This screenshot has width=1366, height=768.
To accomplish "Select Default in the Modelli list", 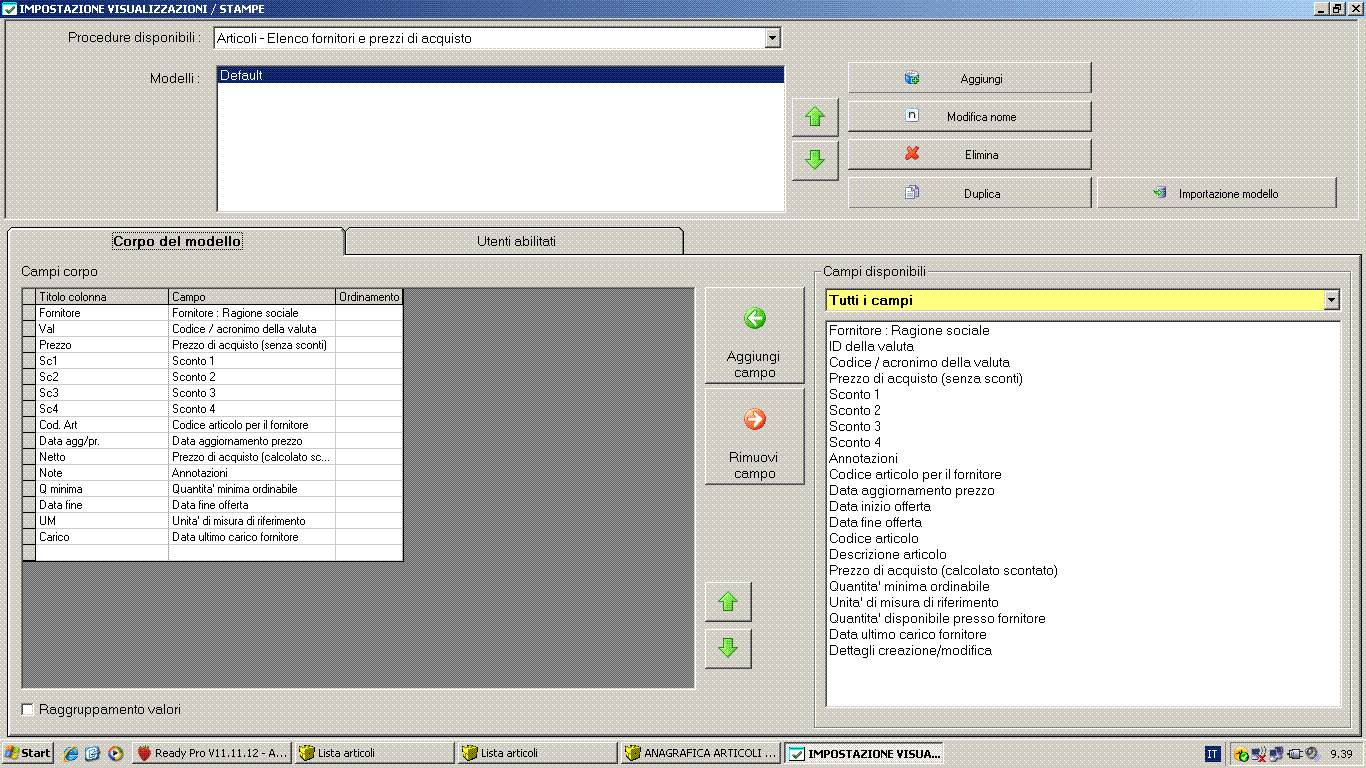I will click(x=500, y=75).
